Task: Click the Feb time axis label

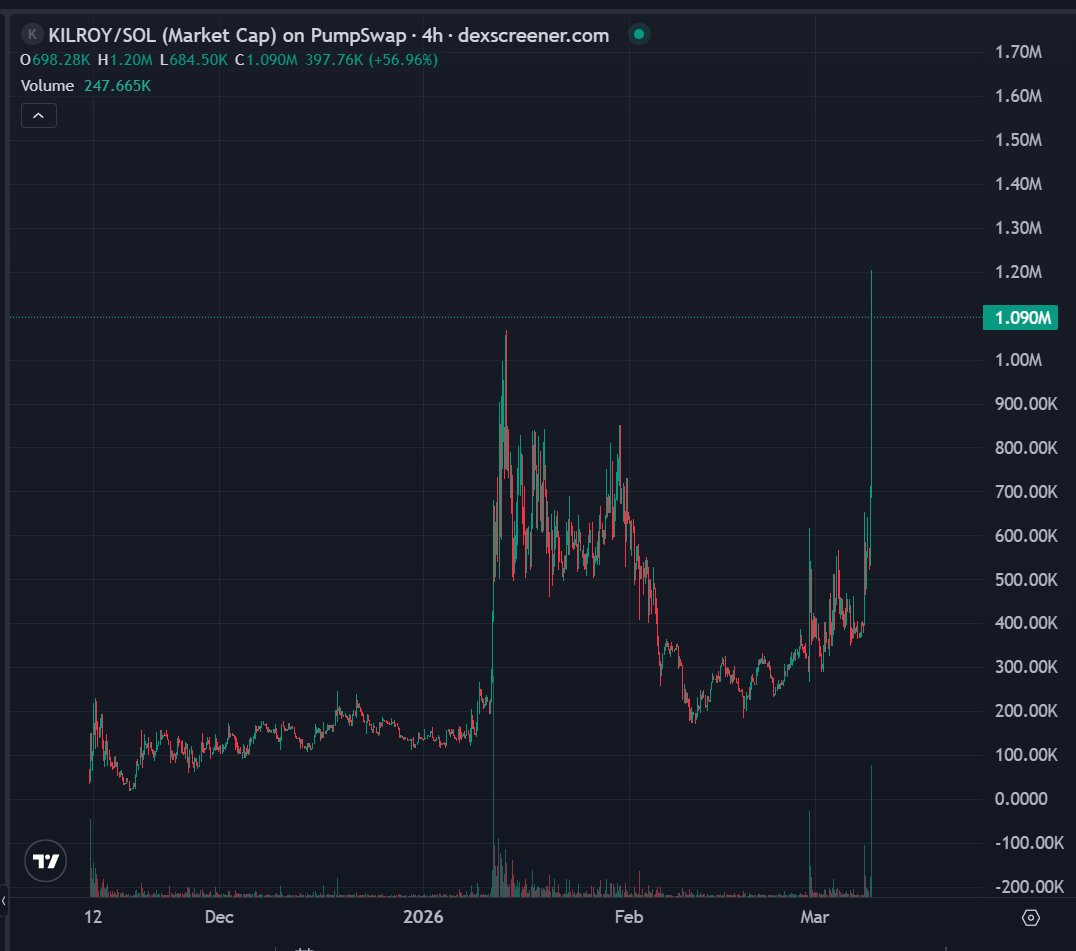Action: point(629,917)
